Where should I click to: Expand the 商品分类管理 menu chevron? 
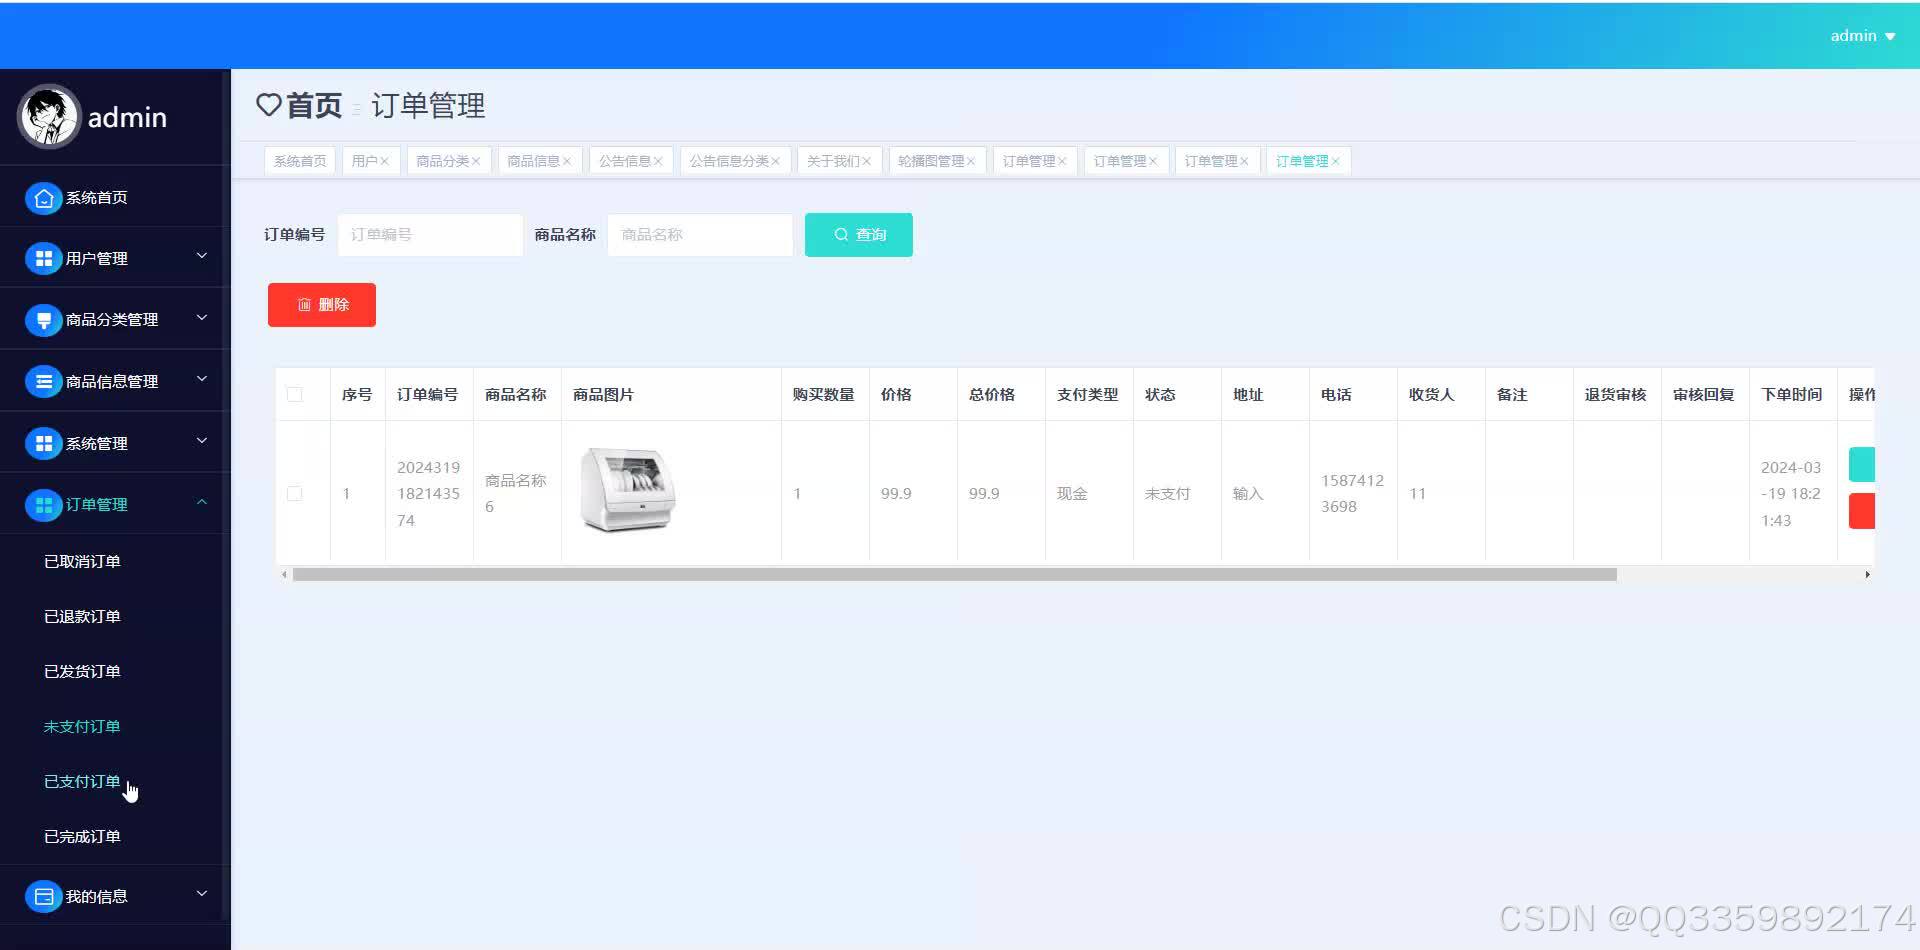202,318
